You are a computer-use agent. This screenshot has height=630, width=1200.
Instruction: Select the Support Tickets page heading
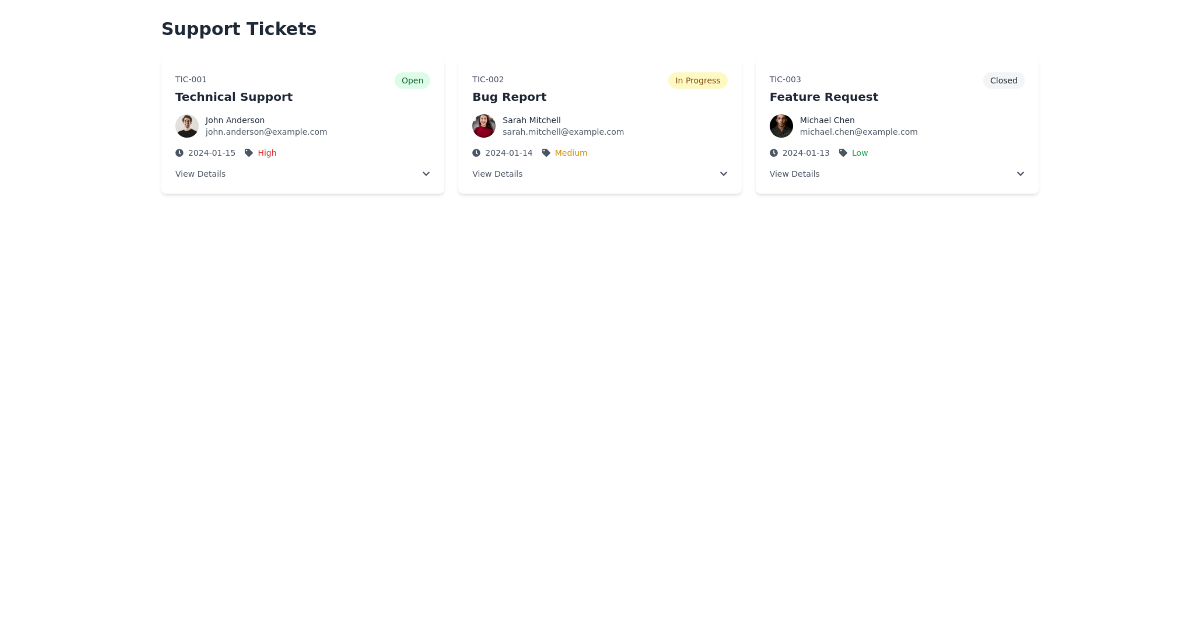click(238, 29)
